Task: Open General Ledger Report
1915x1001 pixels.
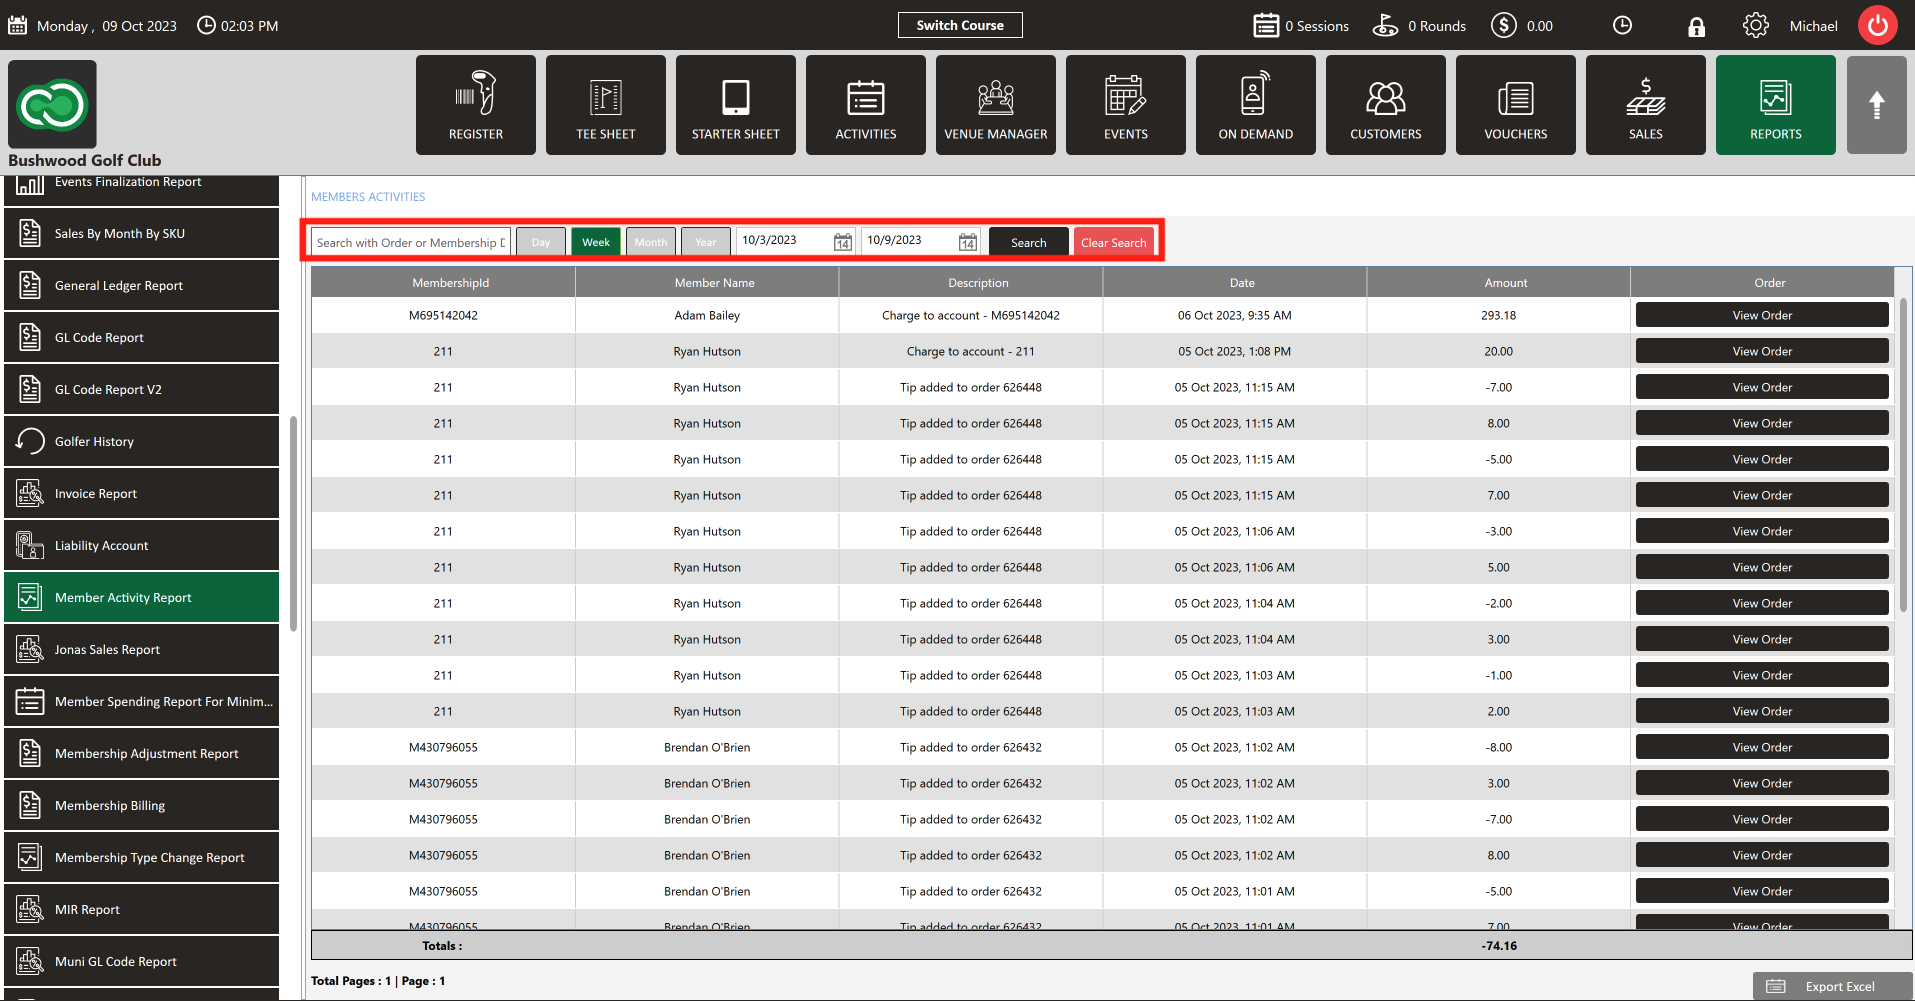Action: pyautogui.click(x=142, y=285)
